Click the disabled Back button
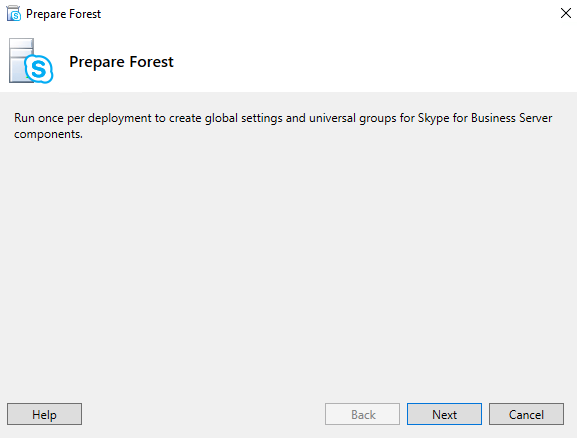The image size is (577, 438). coord(362,414)
